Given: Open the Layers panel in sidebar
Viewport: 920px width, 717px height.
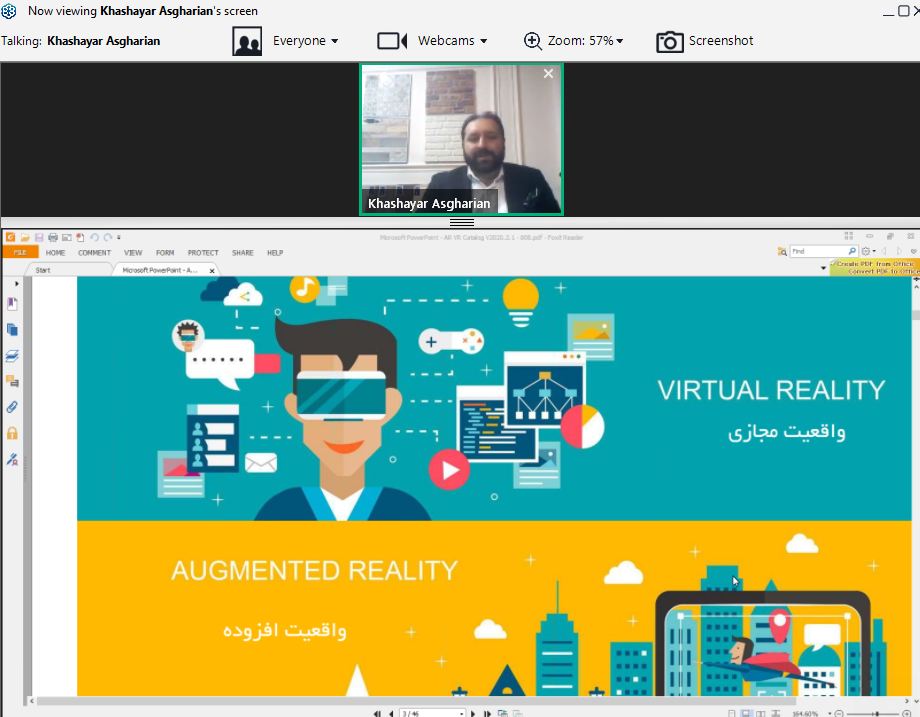Looking at the screenshot, I should coord(13,355).
